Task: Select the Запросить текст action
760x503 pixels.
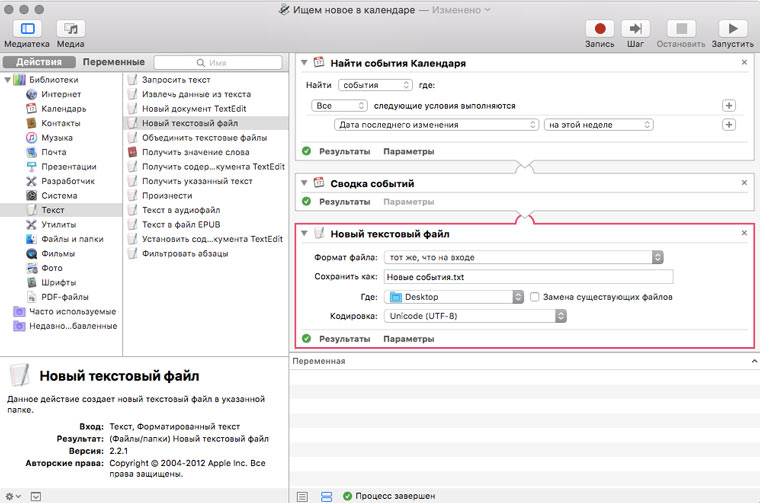Action: (x=176, y=79)
